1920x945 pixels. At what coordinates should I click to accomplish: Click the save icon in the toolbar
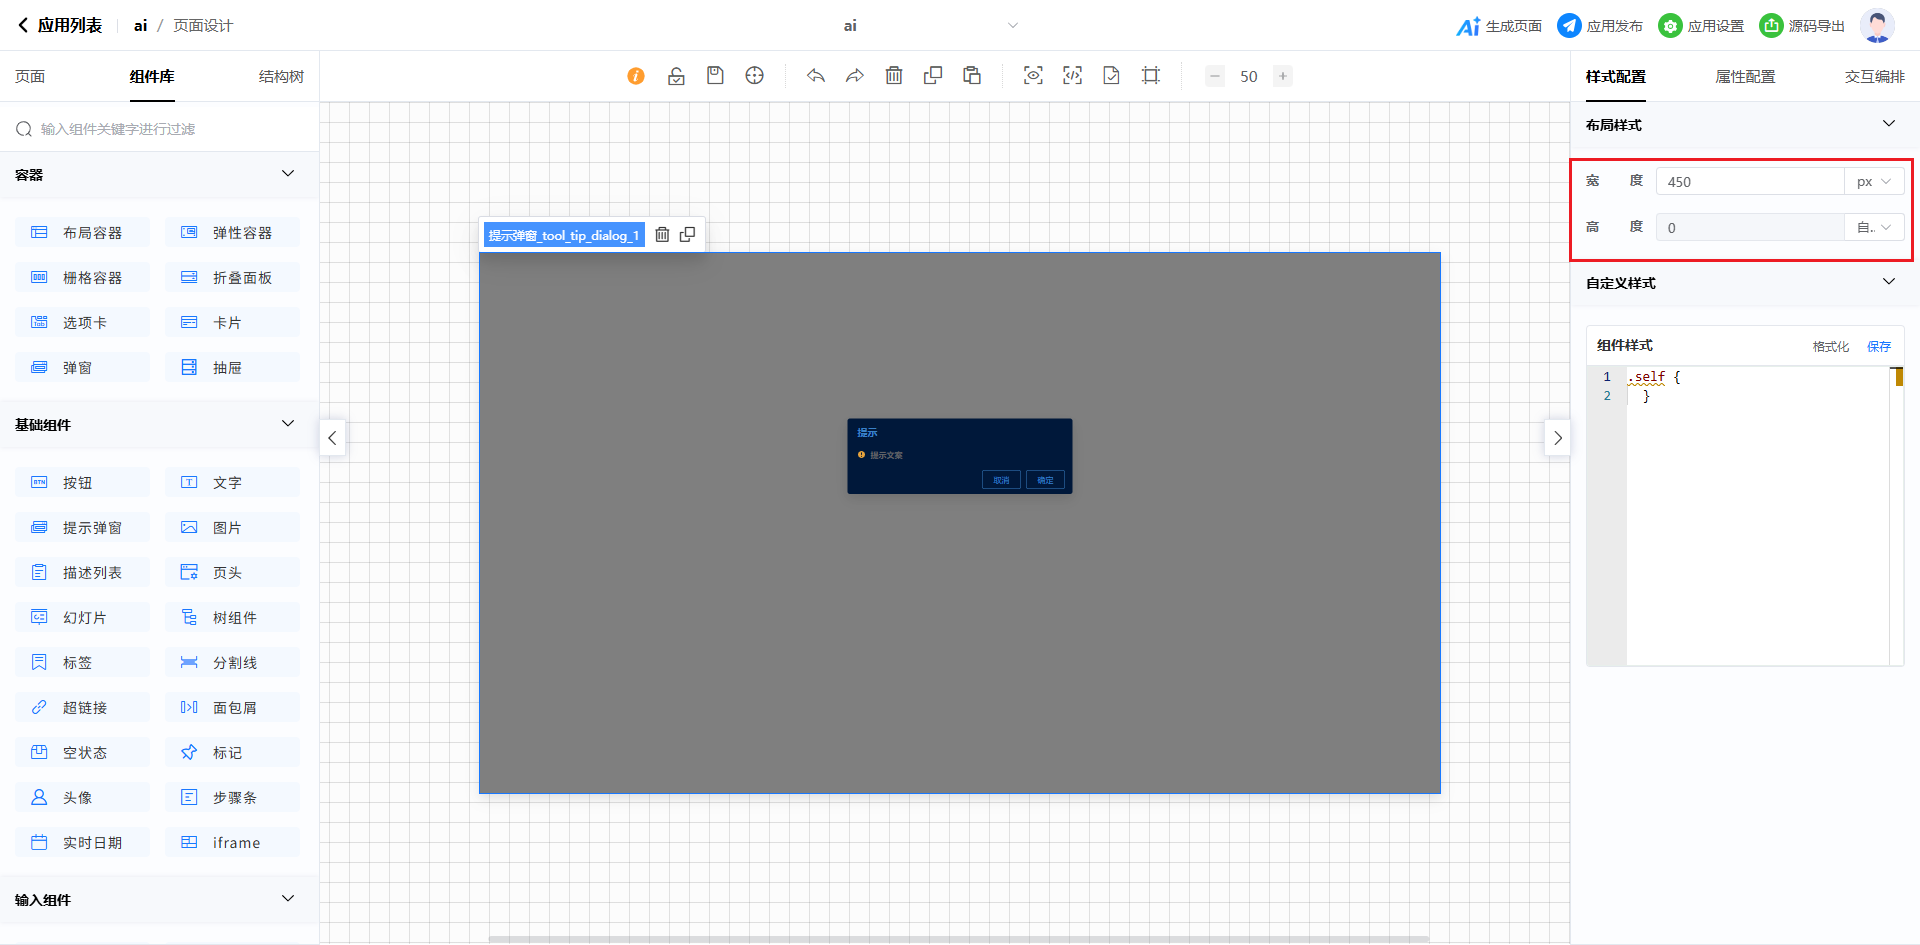(715, 76)
